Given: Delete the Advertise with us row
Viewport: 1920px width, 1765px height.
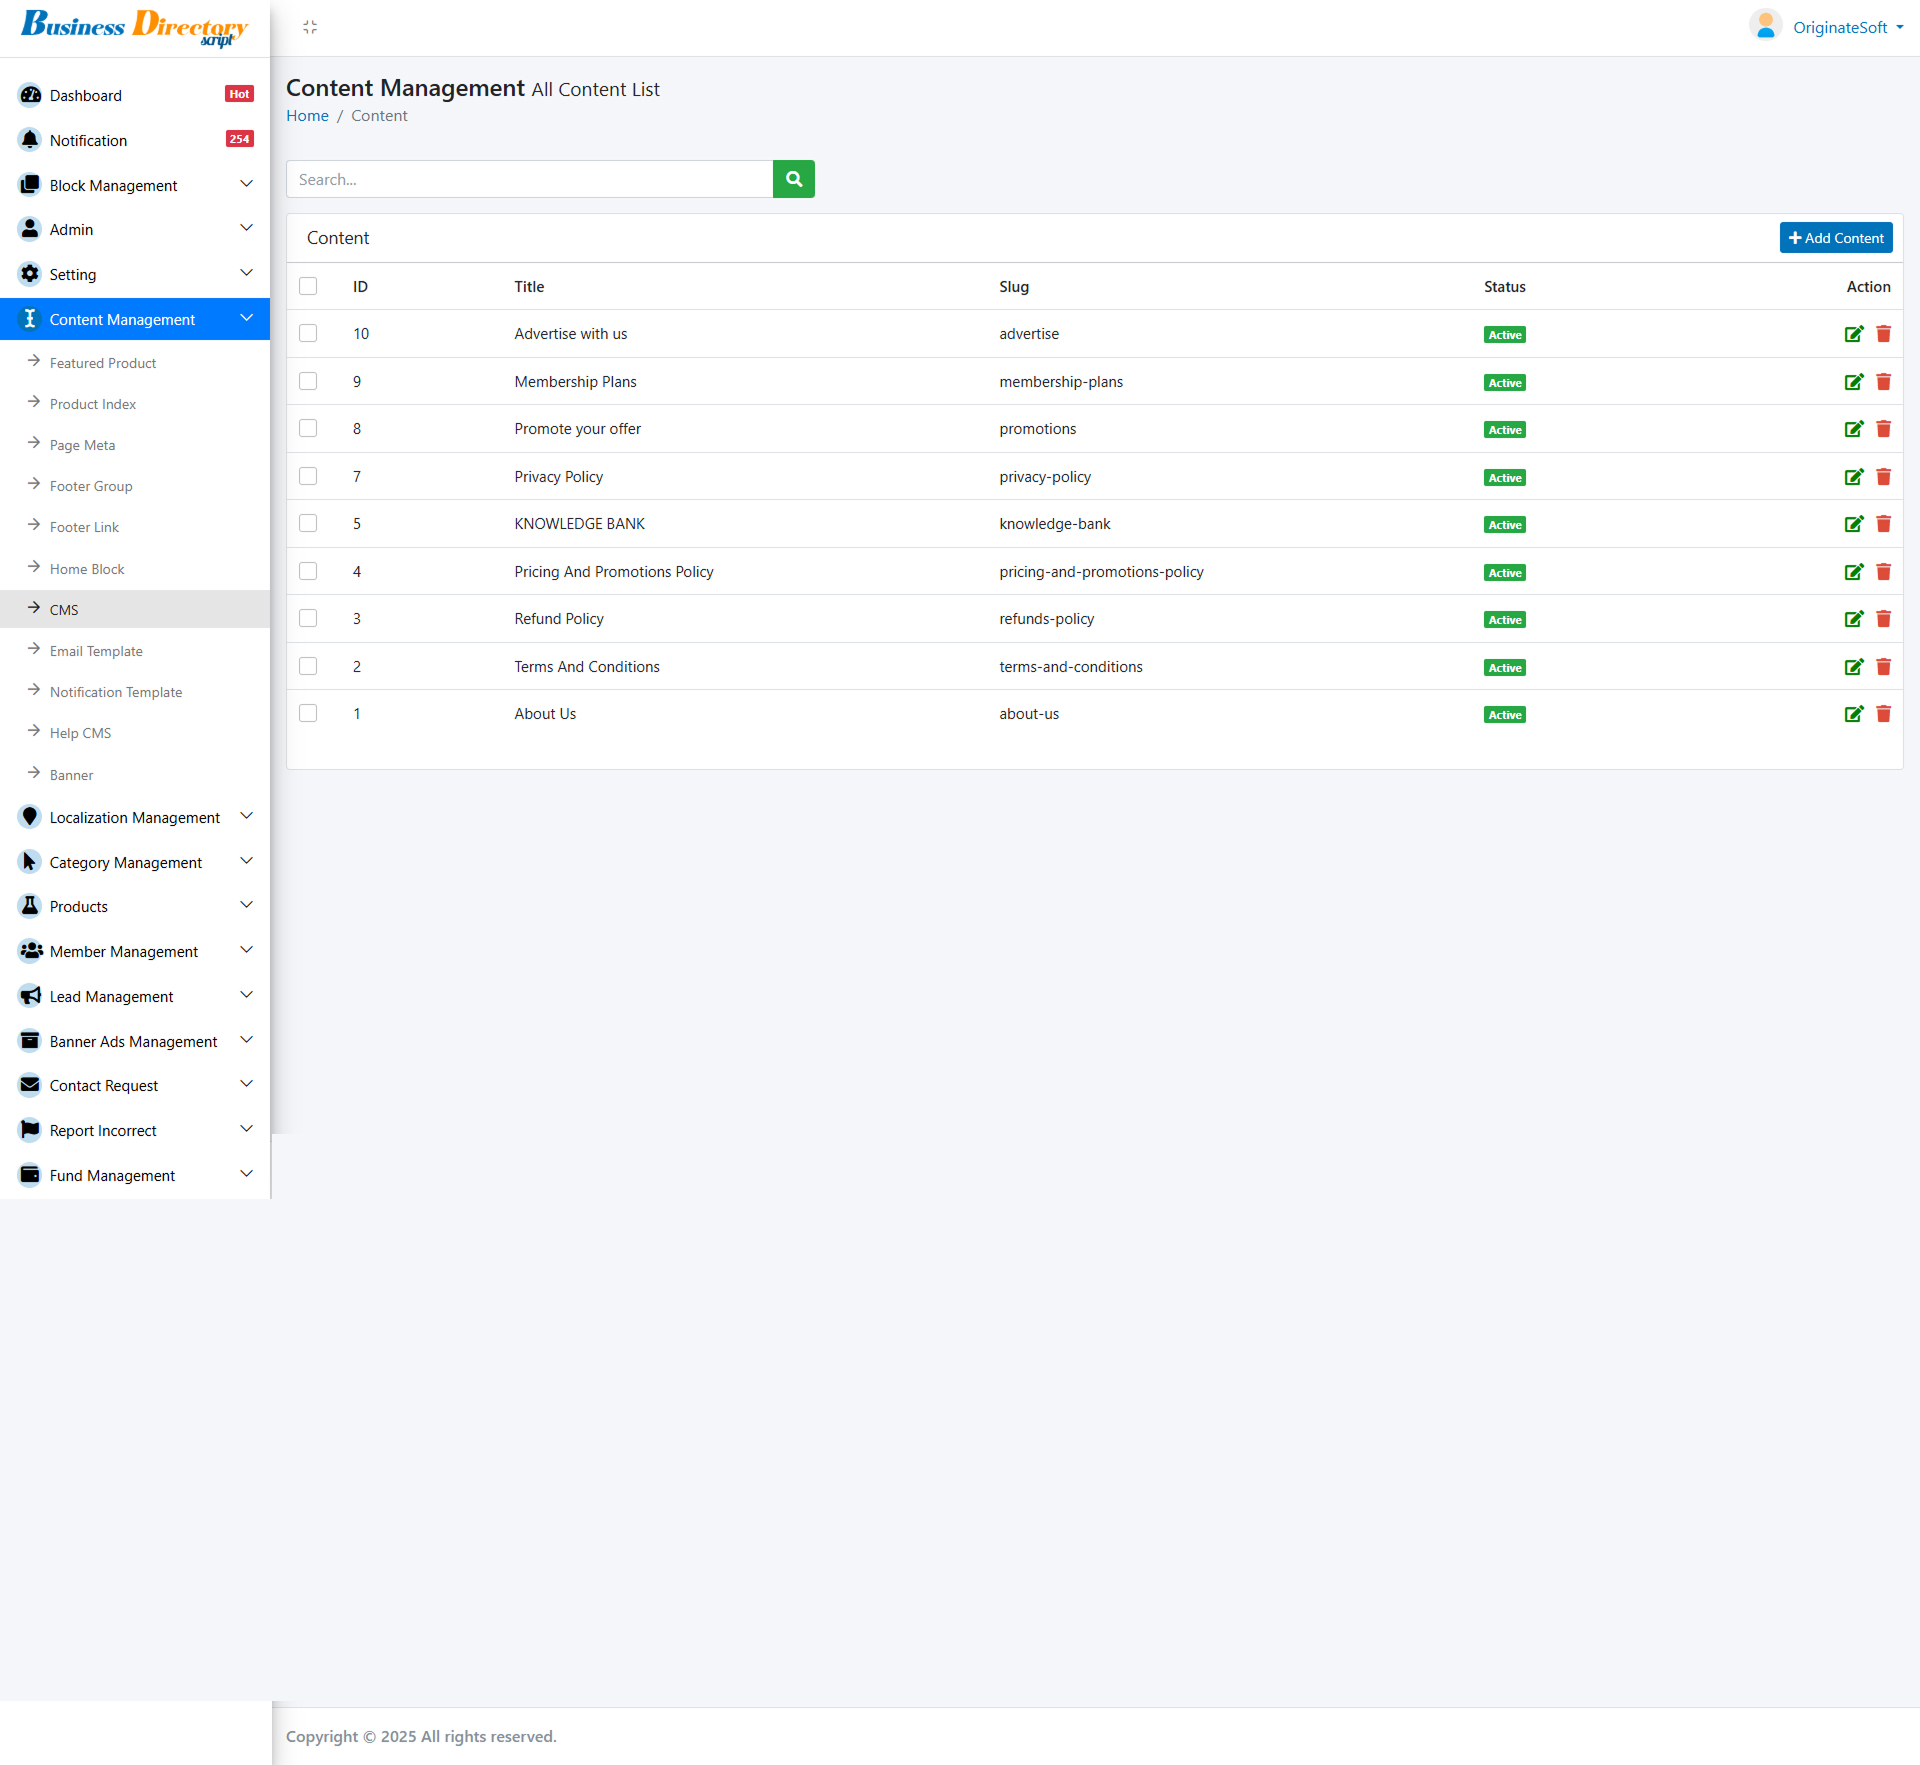Looking at the screenshot, I should click(x=1883, y=334).
